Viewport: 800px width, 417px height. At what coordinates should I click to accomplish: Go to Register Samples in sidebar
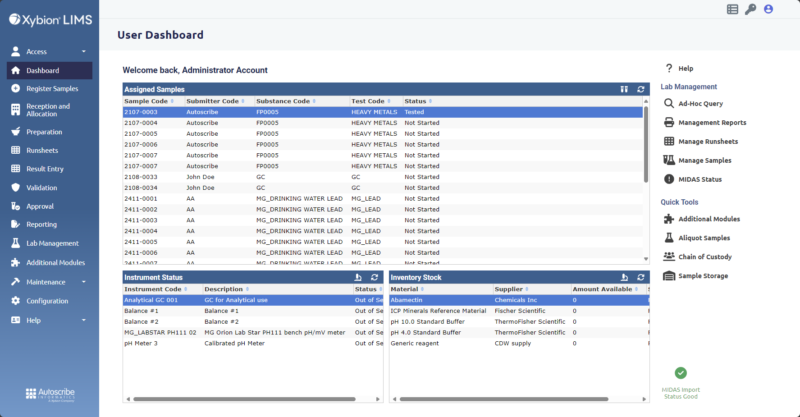coord(50,89)
